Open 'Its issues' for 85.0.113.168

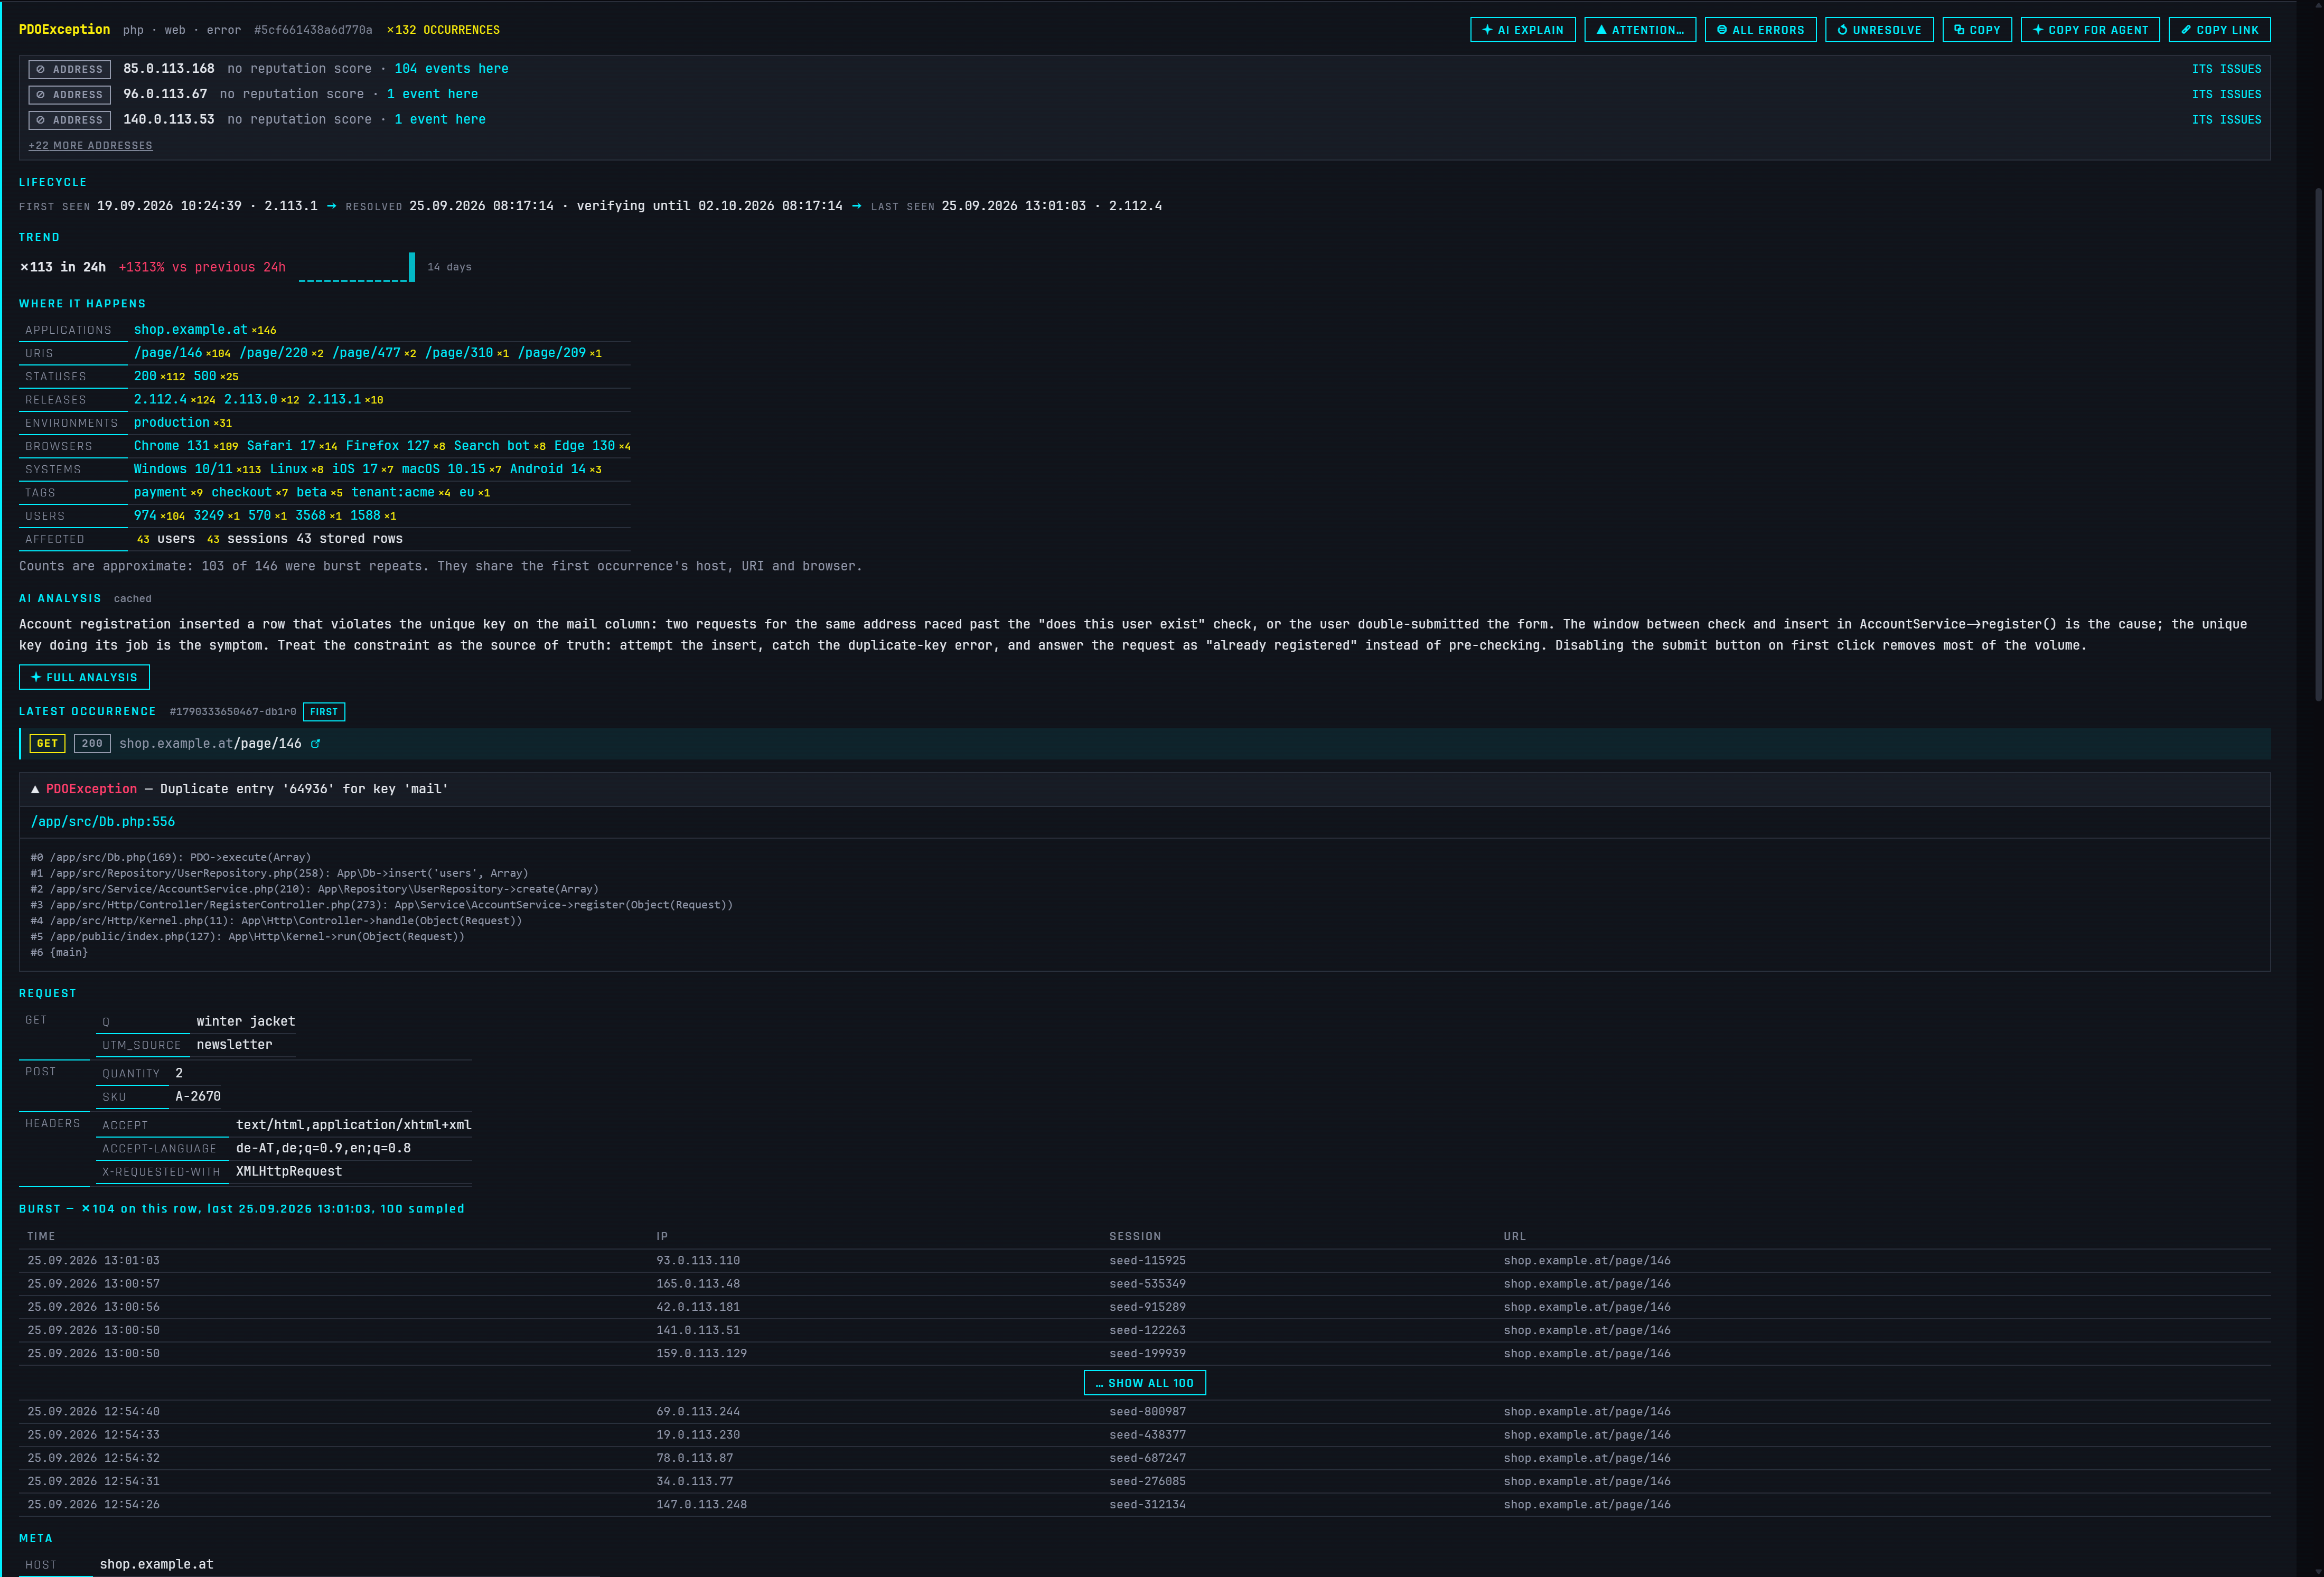[2226, 69]
